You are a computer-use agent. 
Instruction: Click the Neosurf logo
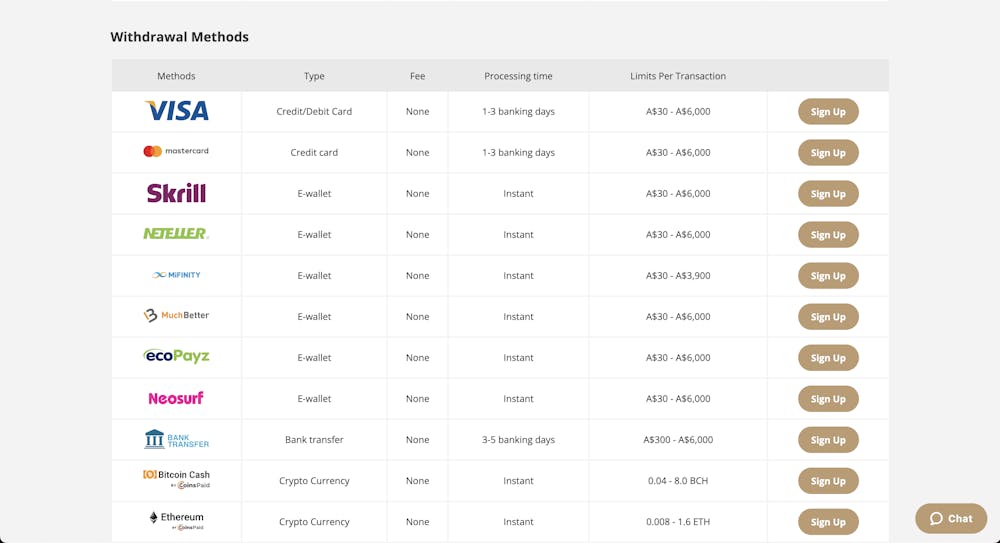click(176, 398)
